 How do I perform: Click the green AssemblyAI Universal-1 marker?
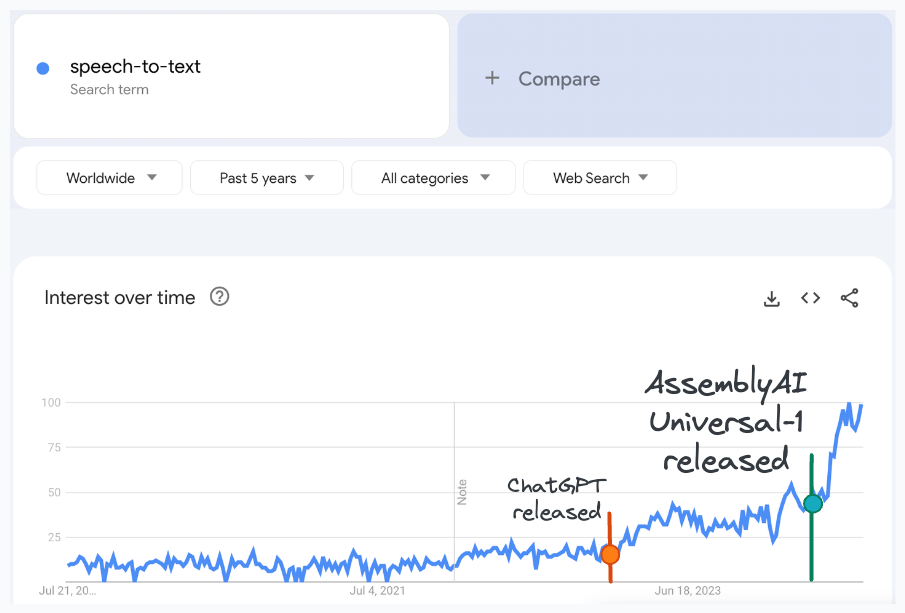(812, 503)
